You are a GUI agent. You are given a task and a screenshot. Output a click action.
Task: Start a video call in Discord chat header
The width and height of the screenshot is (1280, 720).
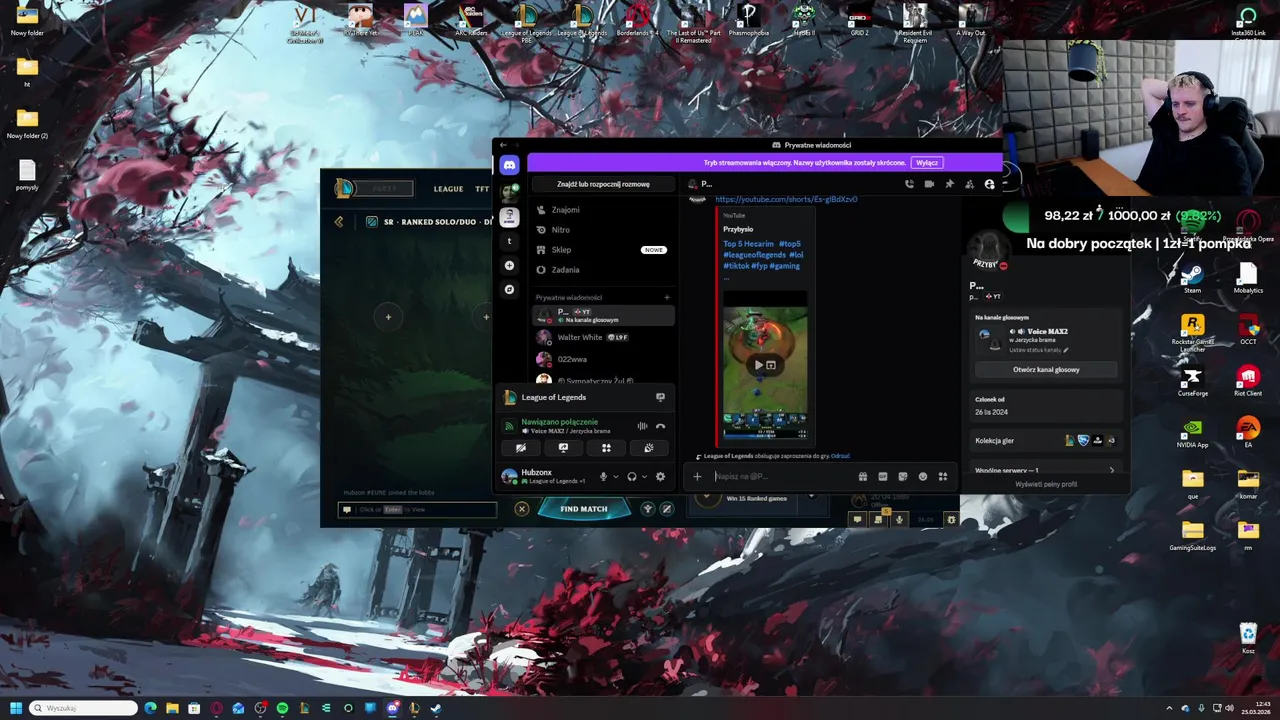pyautogui.click(x=929, y=184)
